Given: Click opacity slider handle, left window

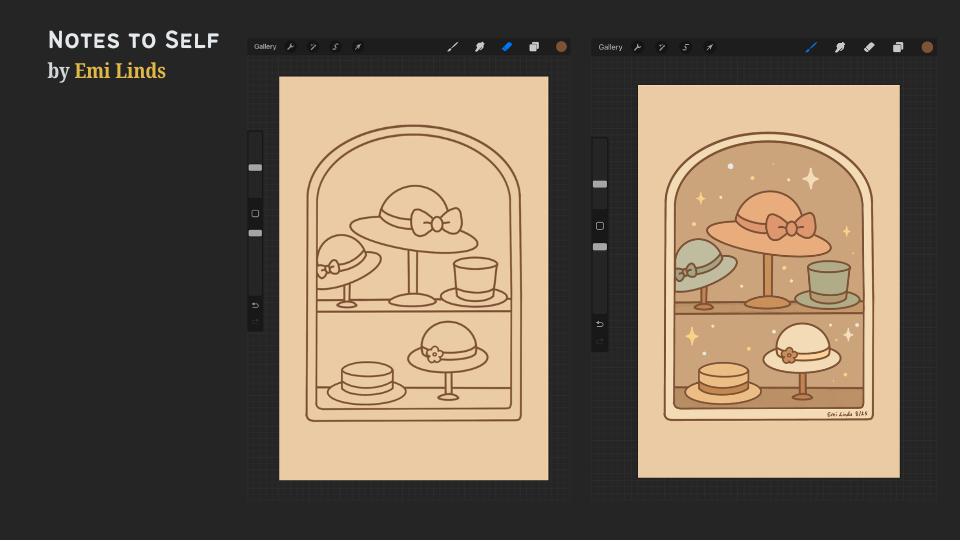Looking at the screenshot, I should pos(255,233).
